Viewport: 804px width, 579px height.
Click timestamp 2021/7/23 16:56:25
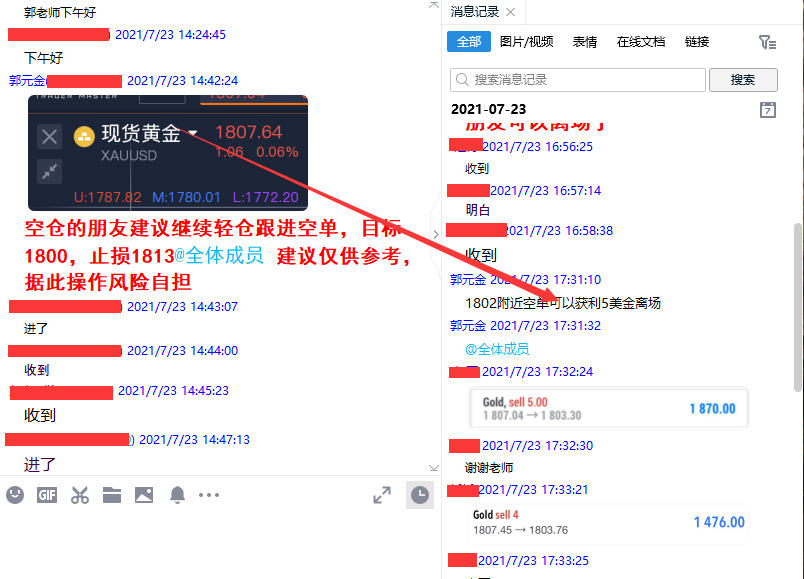[x=537, y=147]
